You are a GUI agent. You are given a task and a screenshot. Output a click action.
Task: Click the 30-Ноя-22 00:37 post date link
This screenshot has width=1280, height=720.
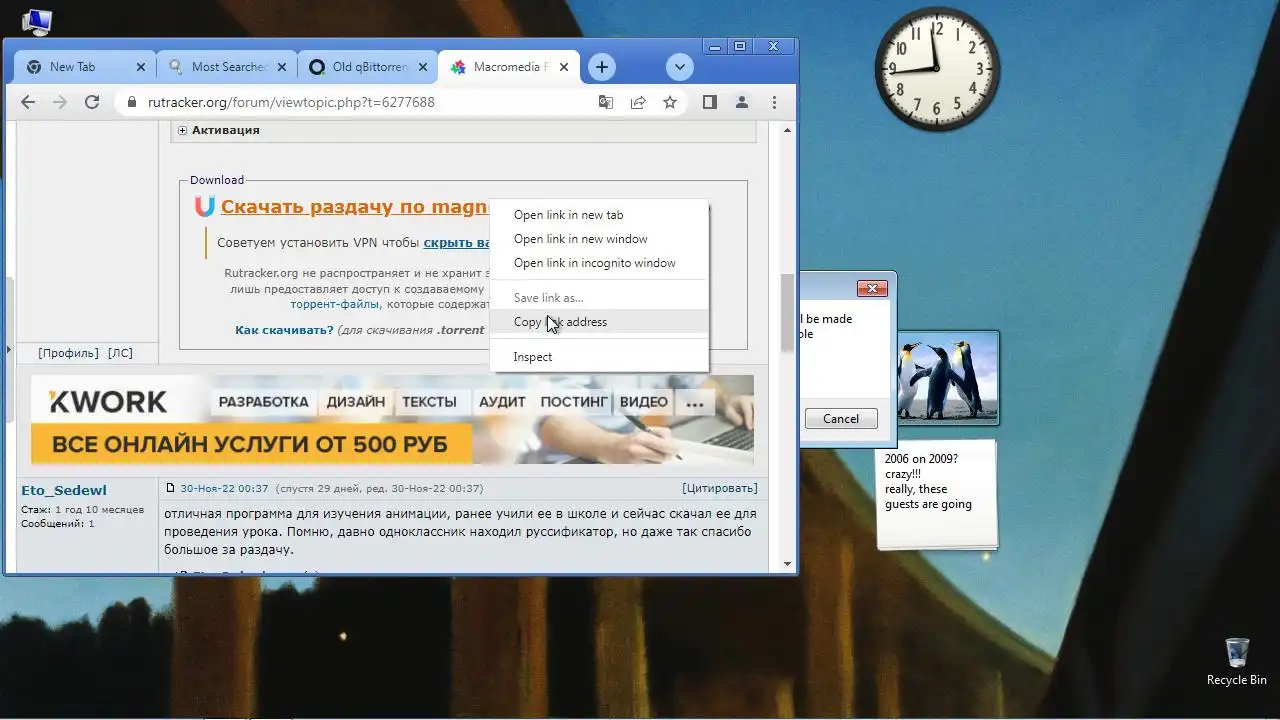(224, 489)
